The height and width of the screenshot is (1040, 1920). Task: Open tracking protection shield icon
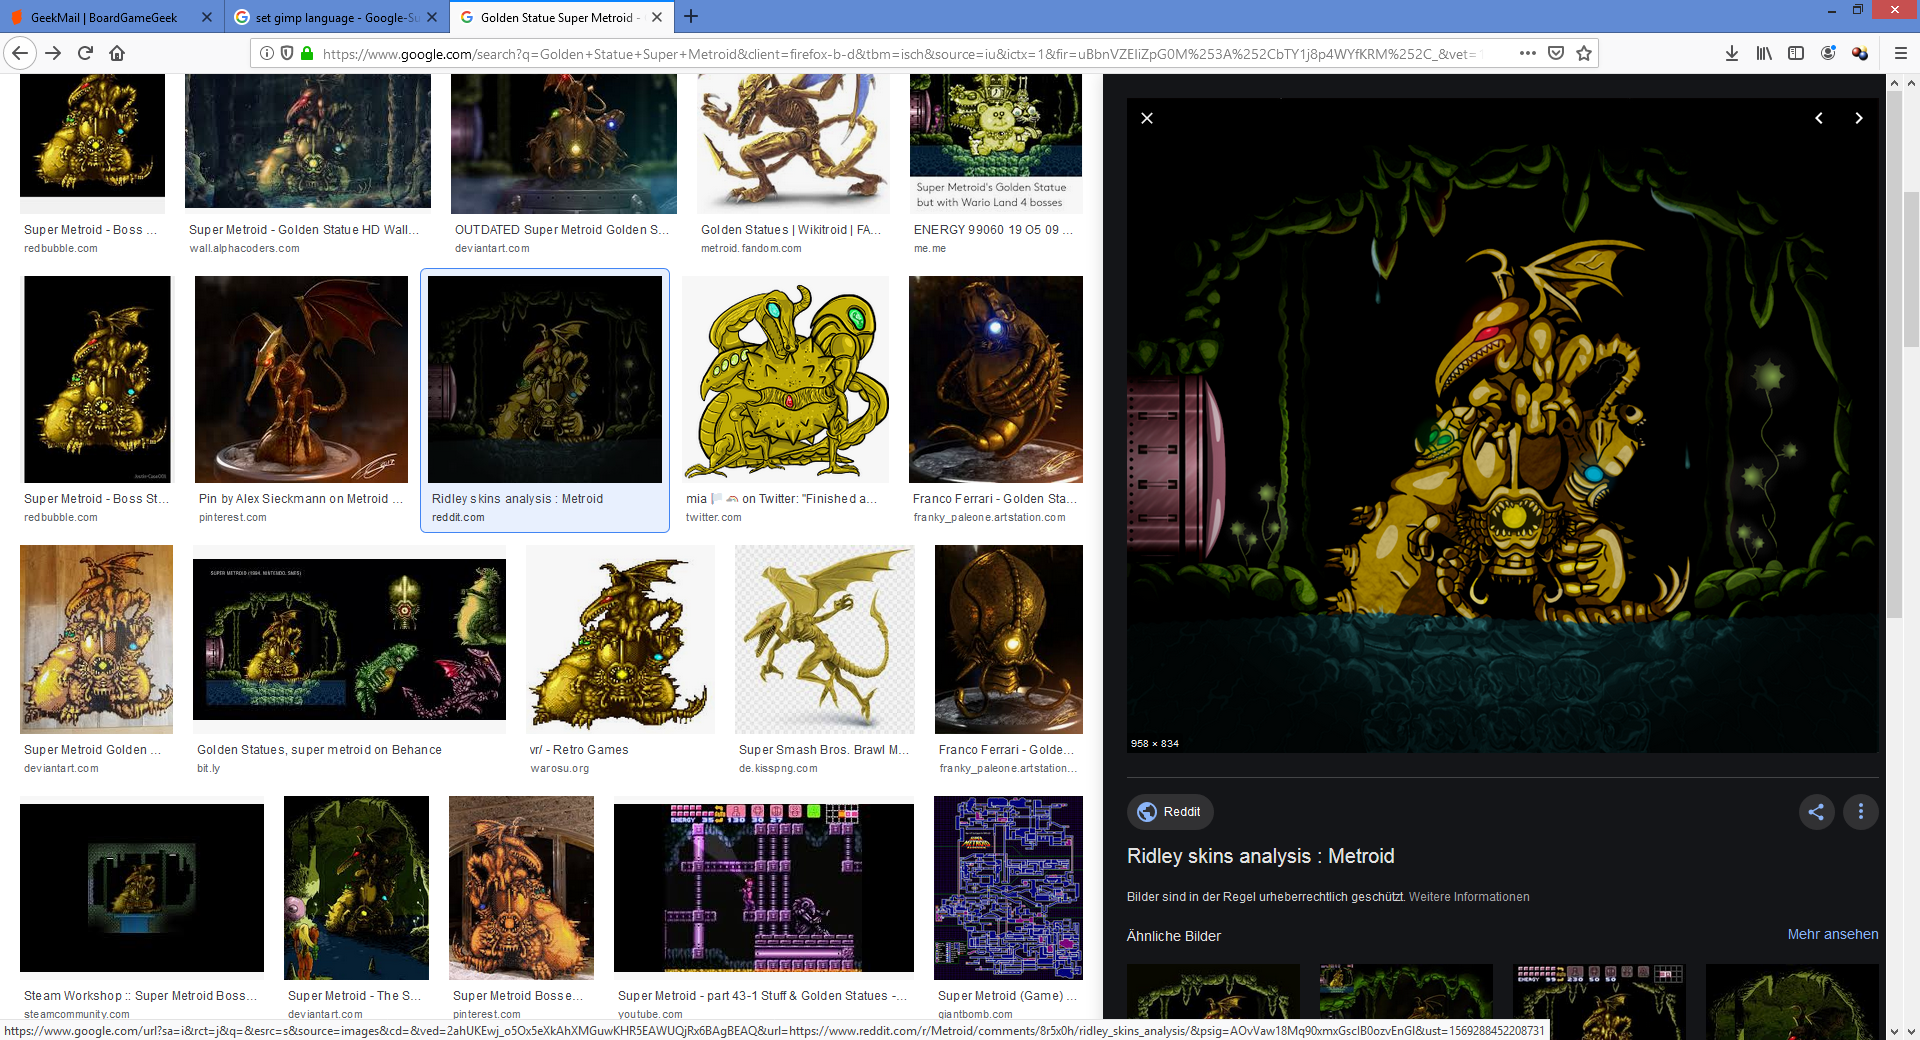287,53
